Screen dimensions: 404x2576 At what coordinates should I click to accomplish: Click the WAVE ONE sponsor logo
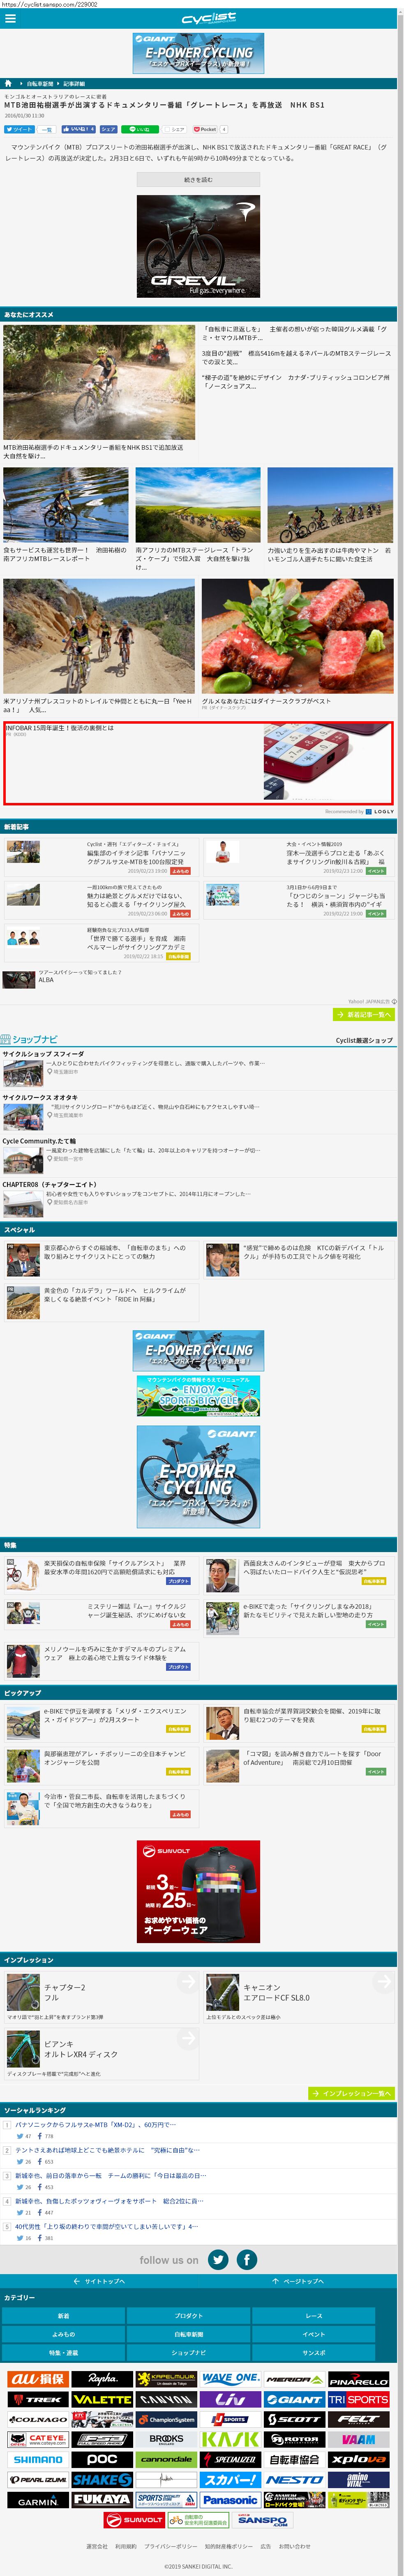click(x=230, y=2379)
